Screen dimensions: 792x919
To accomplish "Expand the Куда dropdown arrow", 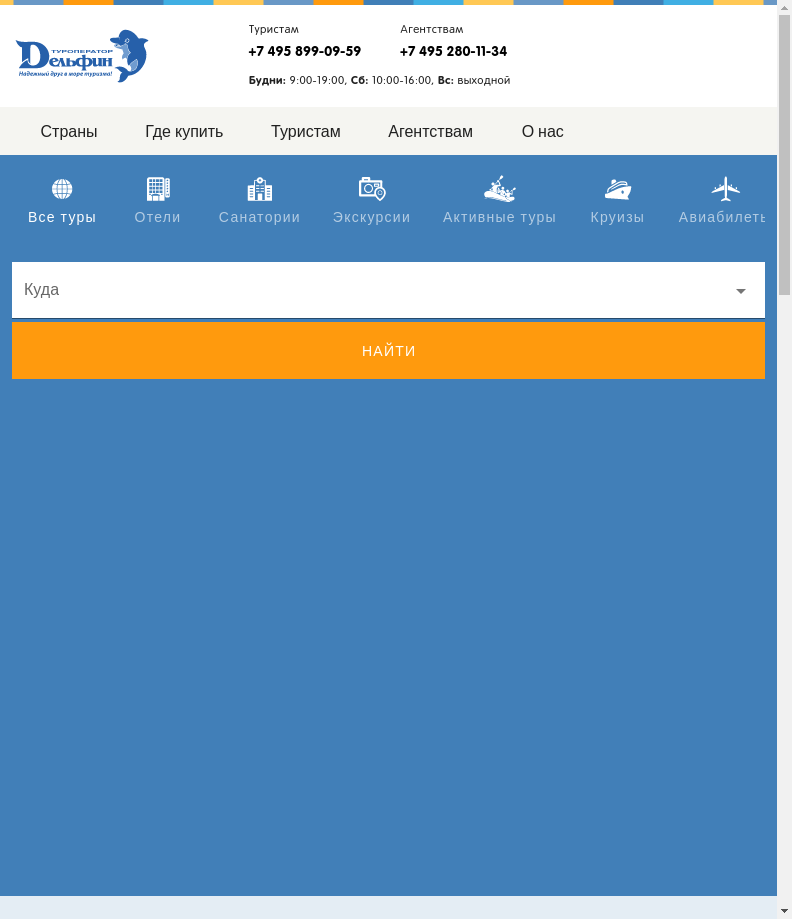I will pyautogui.click(x=741, y=291).
